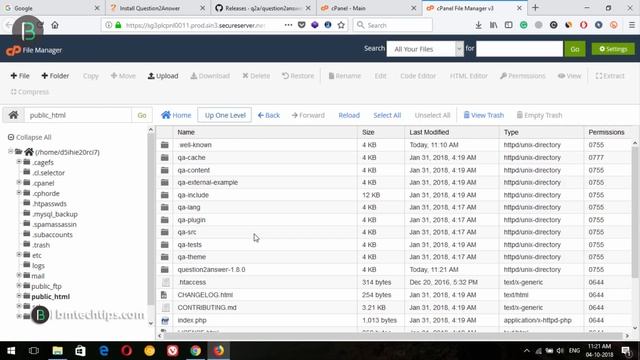640x360 pixels.
Task: Expand the .cagefs tree folder
Action: click(19, 162)
